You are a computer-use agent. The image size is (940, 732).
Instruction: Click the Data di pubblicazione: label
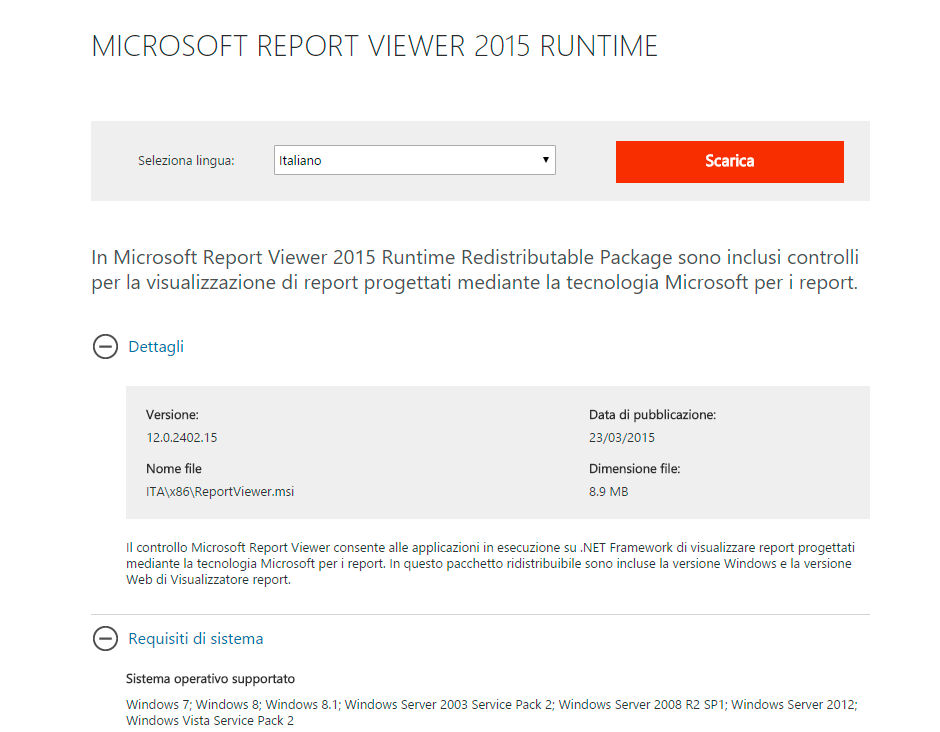coord(652,415)
